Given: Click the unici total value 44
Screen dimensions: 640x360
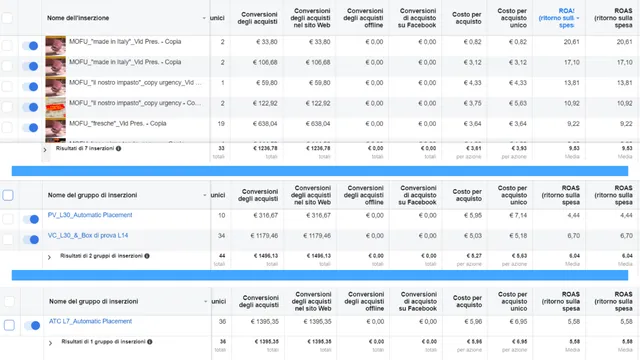Looking at the screenshot, I should click(222, 256).
